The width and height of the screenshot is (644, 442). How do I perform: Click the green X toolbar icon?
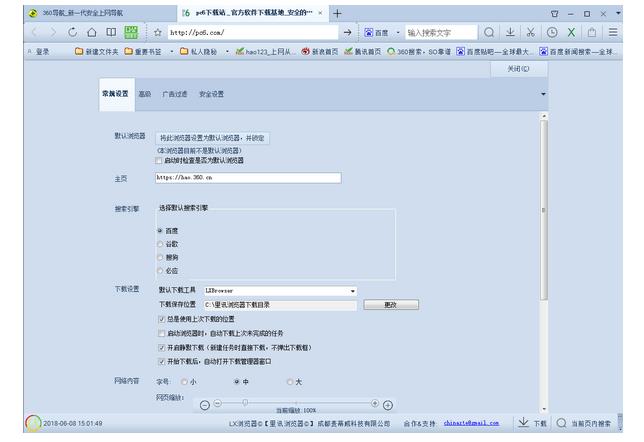pyautogui.click(x=571, y=32)
